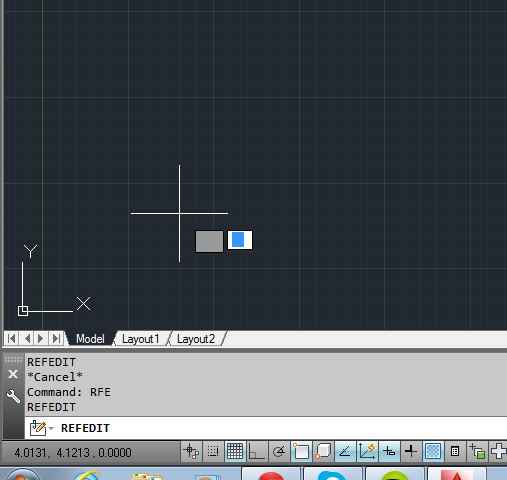Open Quick Properties status icon
The width and height of the screenshot is (507, 480).
tap(455, 452)
